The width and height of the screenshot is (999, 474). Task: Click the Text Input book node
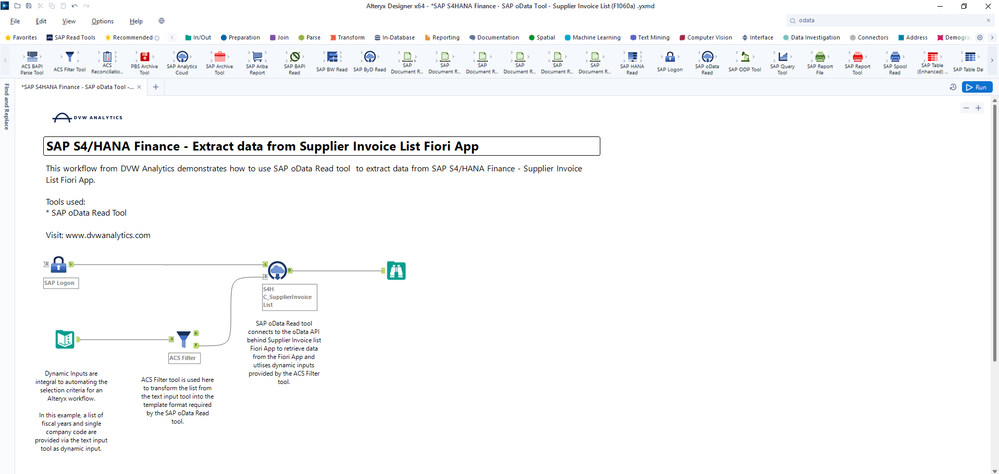coord(65,340)
